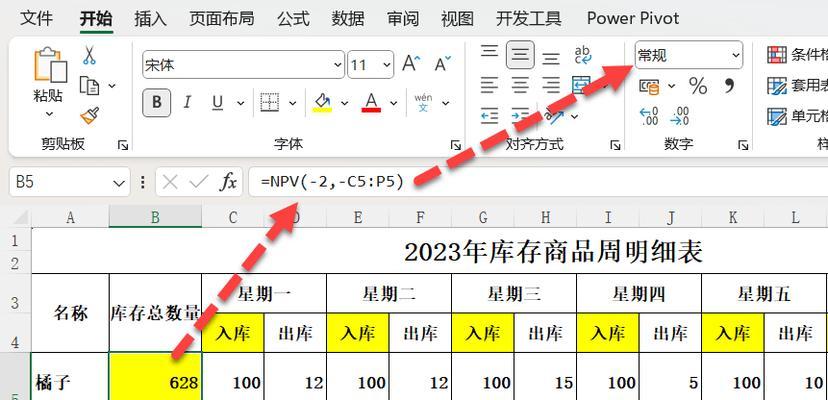Image resolution: width=828 pixels, height=400 pixels.
Task: Confirm formula entry with check mark
Action: (x=199, y=182)
